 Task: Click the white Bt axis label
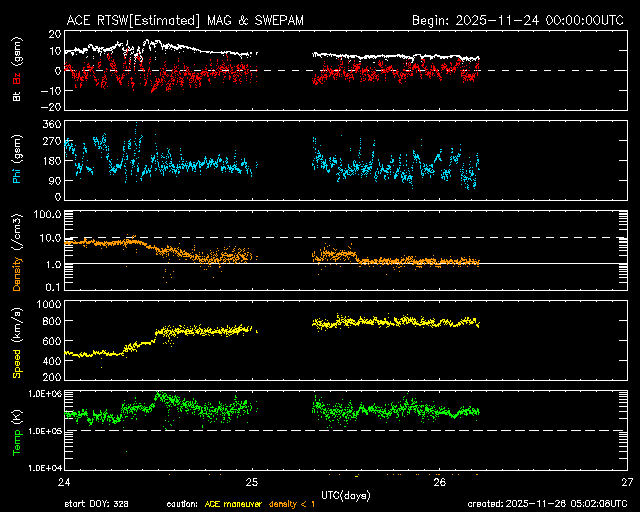tap(17, 96)
